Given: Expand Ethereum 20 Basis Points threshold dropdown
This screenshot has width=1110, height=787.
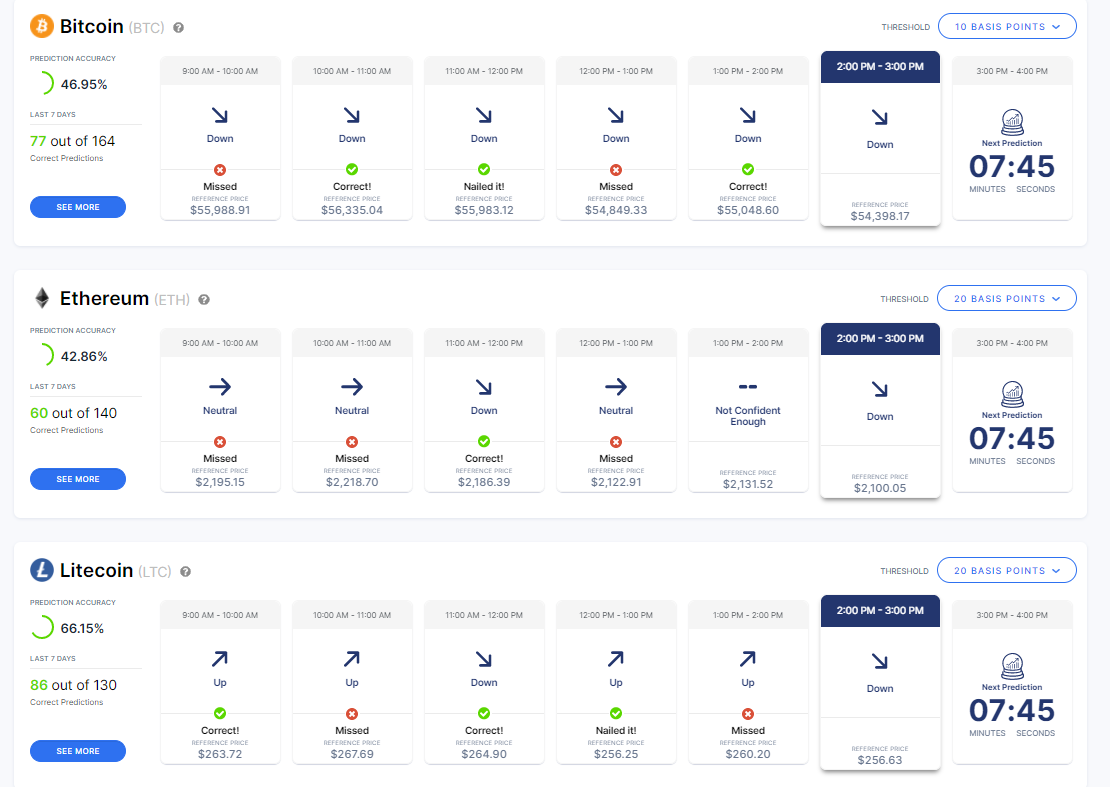Looking at the screenshot, I should [1007, 298].
